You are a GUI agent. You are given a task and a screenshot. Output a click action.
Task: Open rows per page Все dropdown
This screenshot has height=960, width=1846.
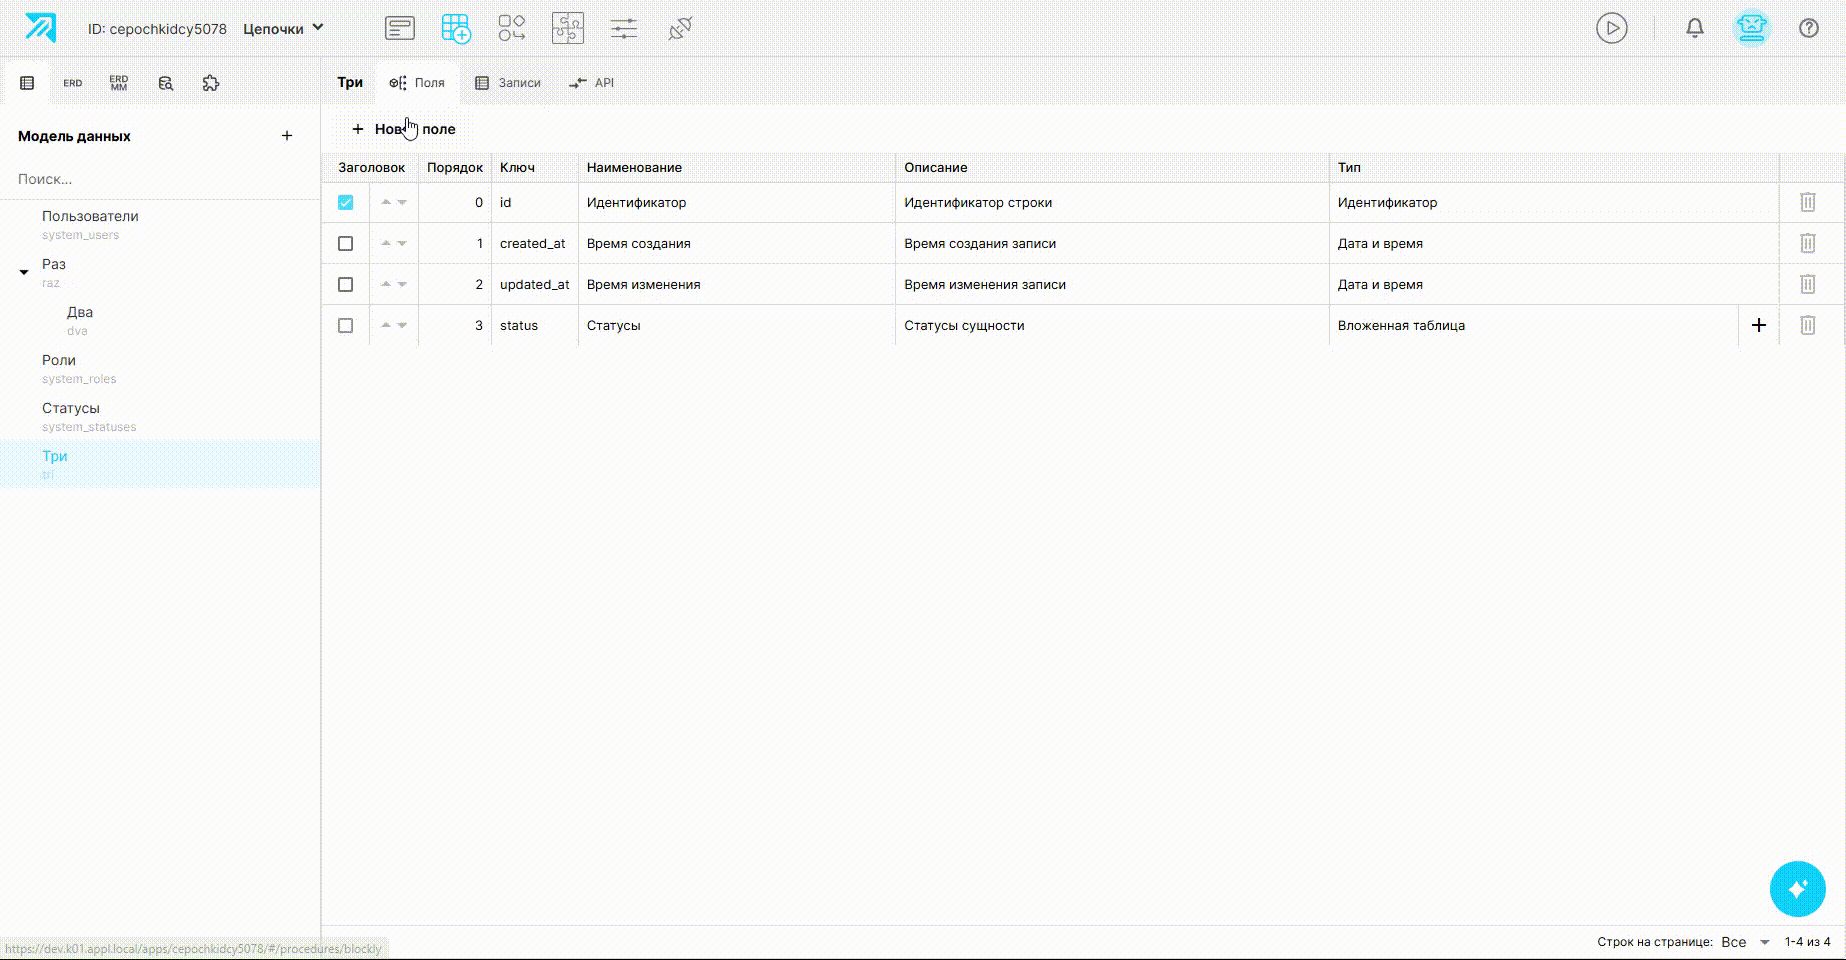[x=1745, y=942]
